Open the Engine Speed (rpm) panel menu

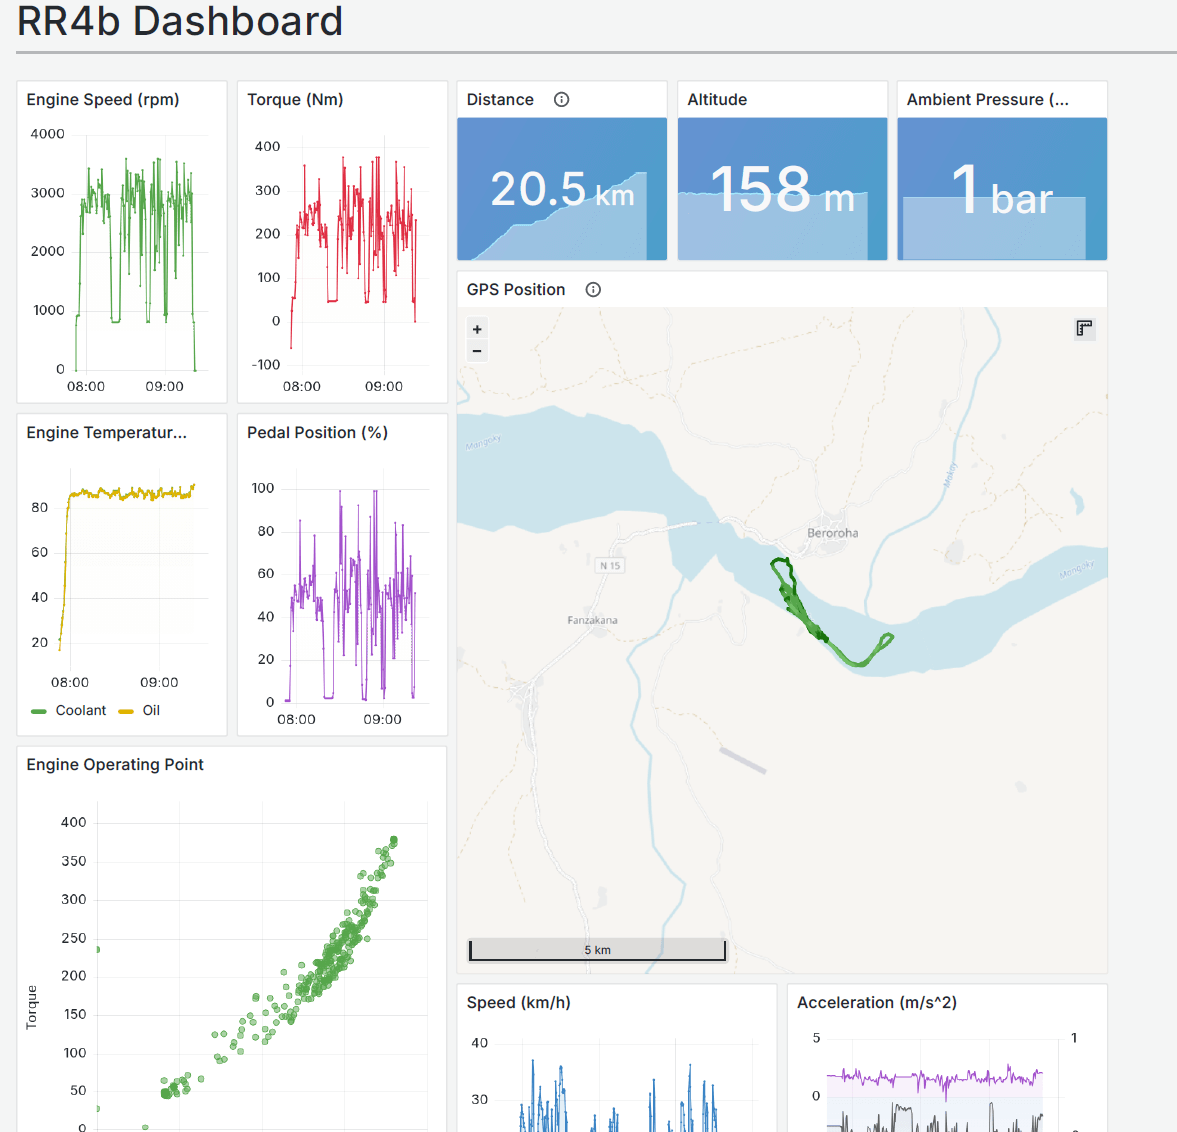(102, 99)
